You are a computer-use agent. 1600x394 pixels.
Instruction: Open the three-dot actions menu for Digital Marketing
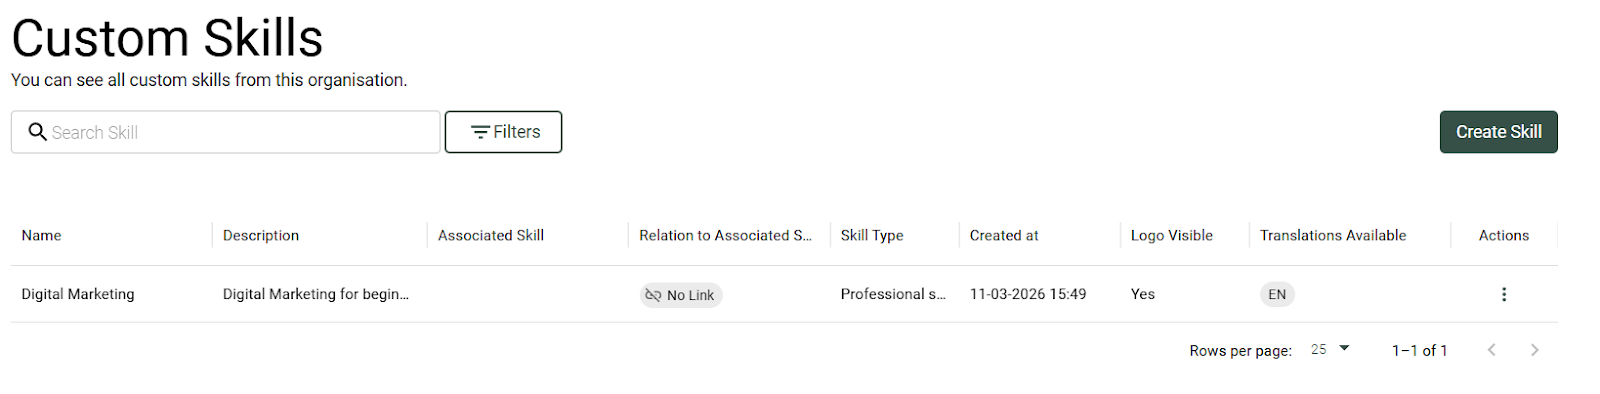tap(1503, 294)
